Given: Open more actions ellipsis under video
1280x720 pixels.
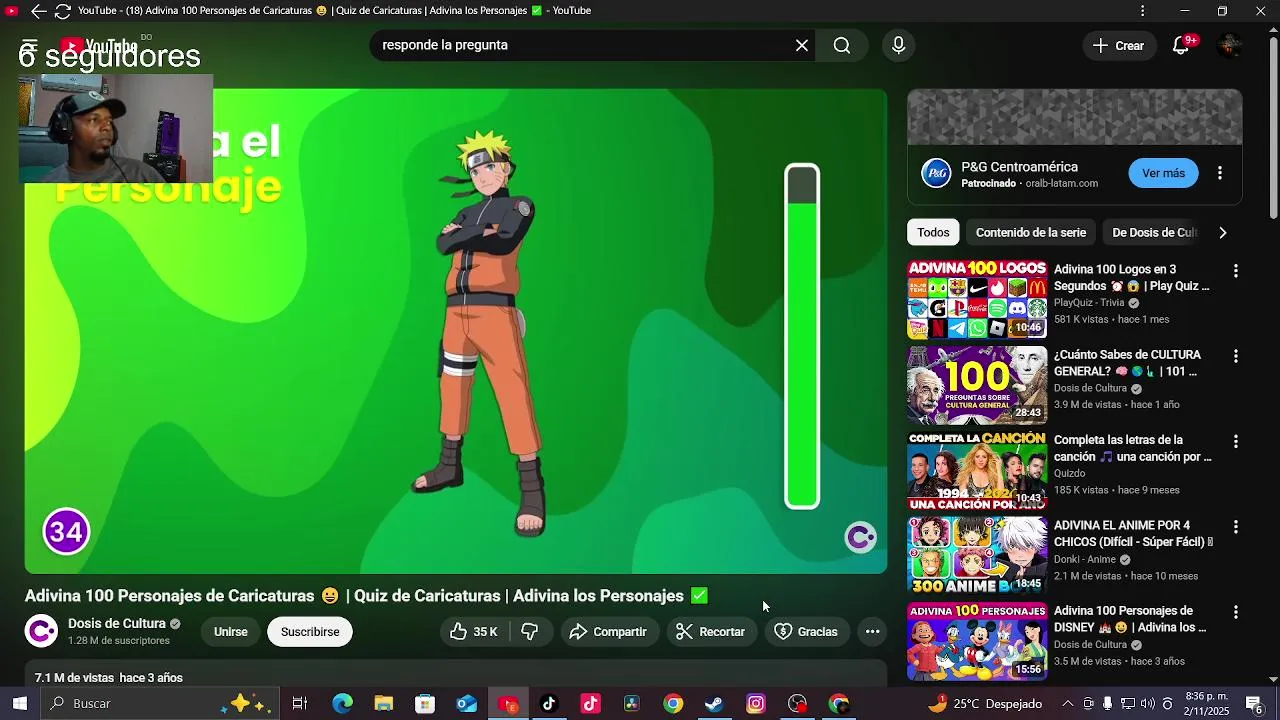Looking at the screenshot, I should point(872,632).
